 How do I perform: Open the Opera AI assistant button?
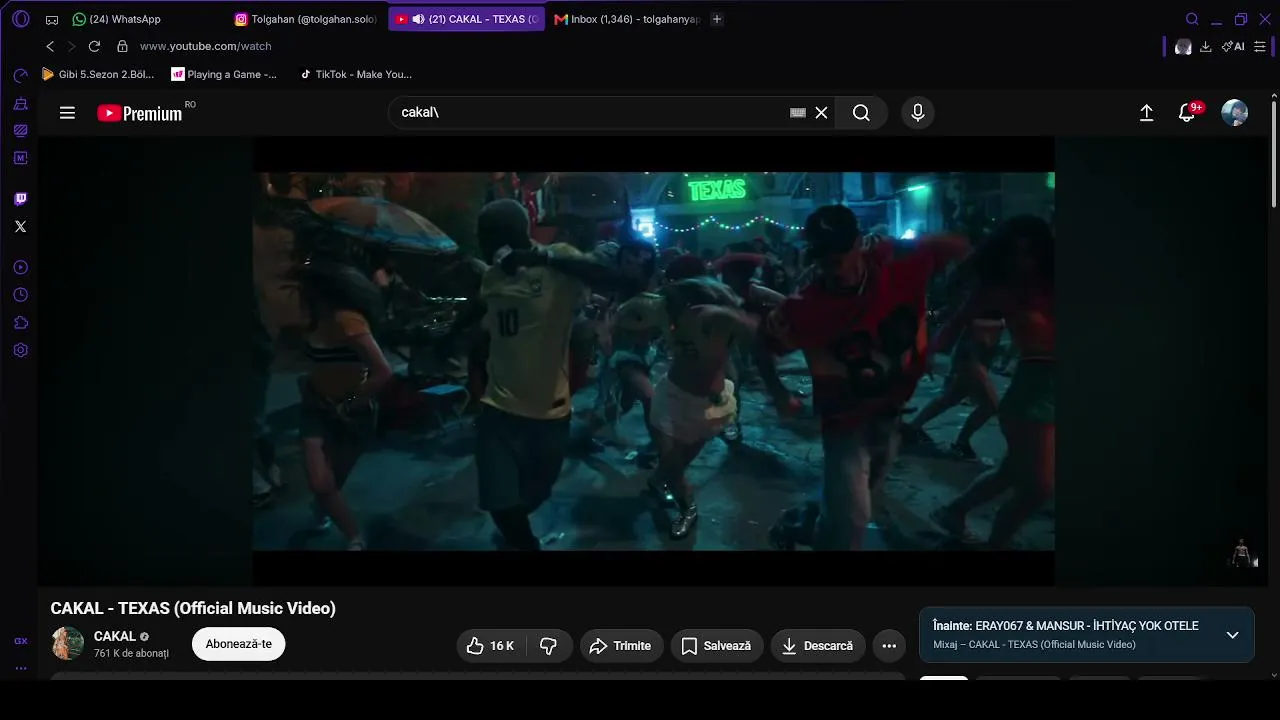tap(1233, 47)
